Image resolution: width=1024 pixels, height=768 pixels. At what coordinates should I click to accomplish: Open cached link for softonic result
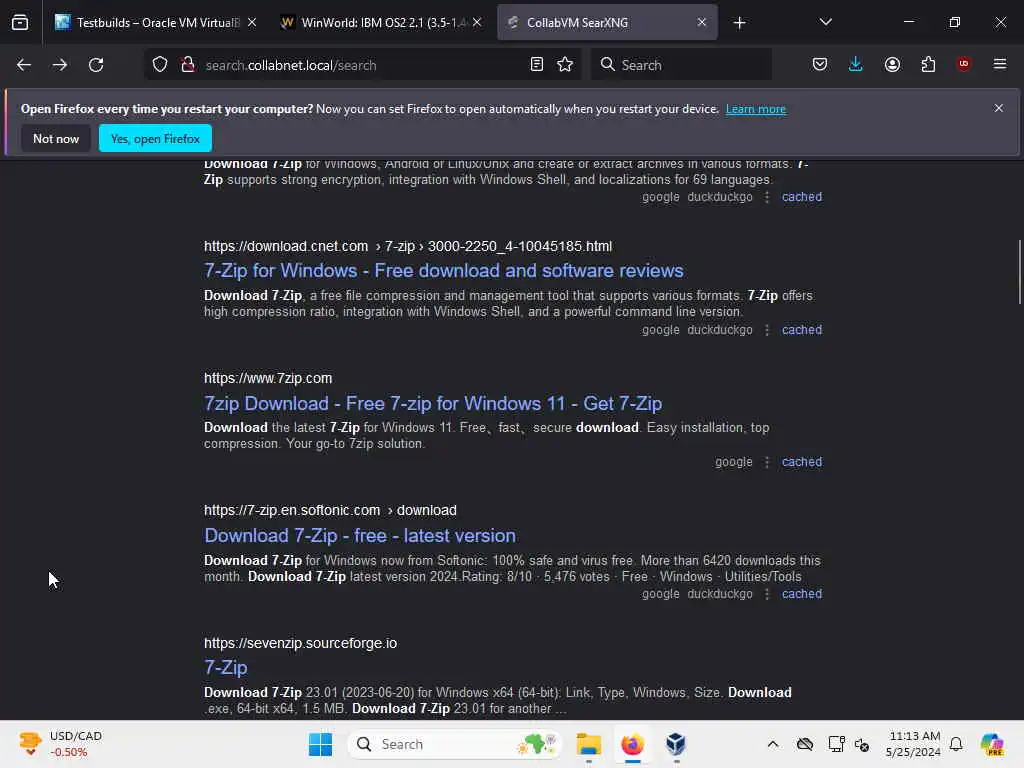coord(802,594)
